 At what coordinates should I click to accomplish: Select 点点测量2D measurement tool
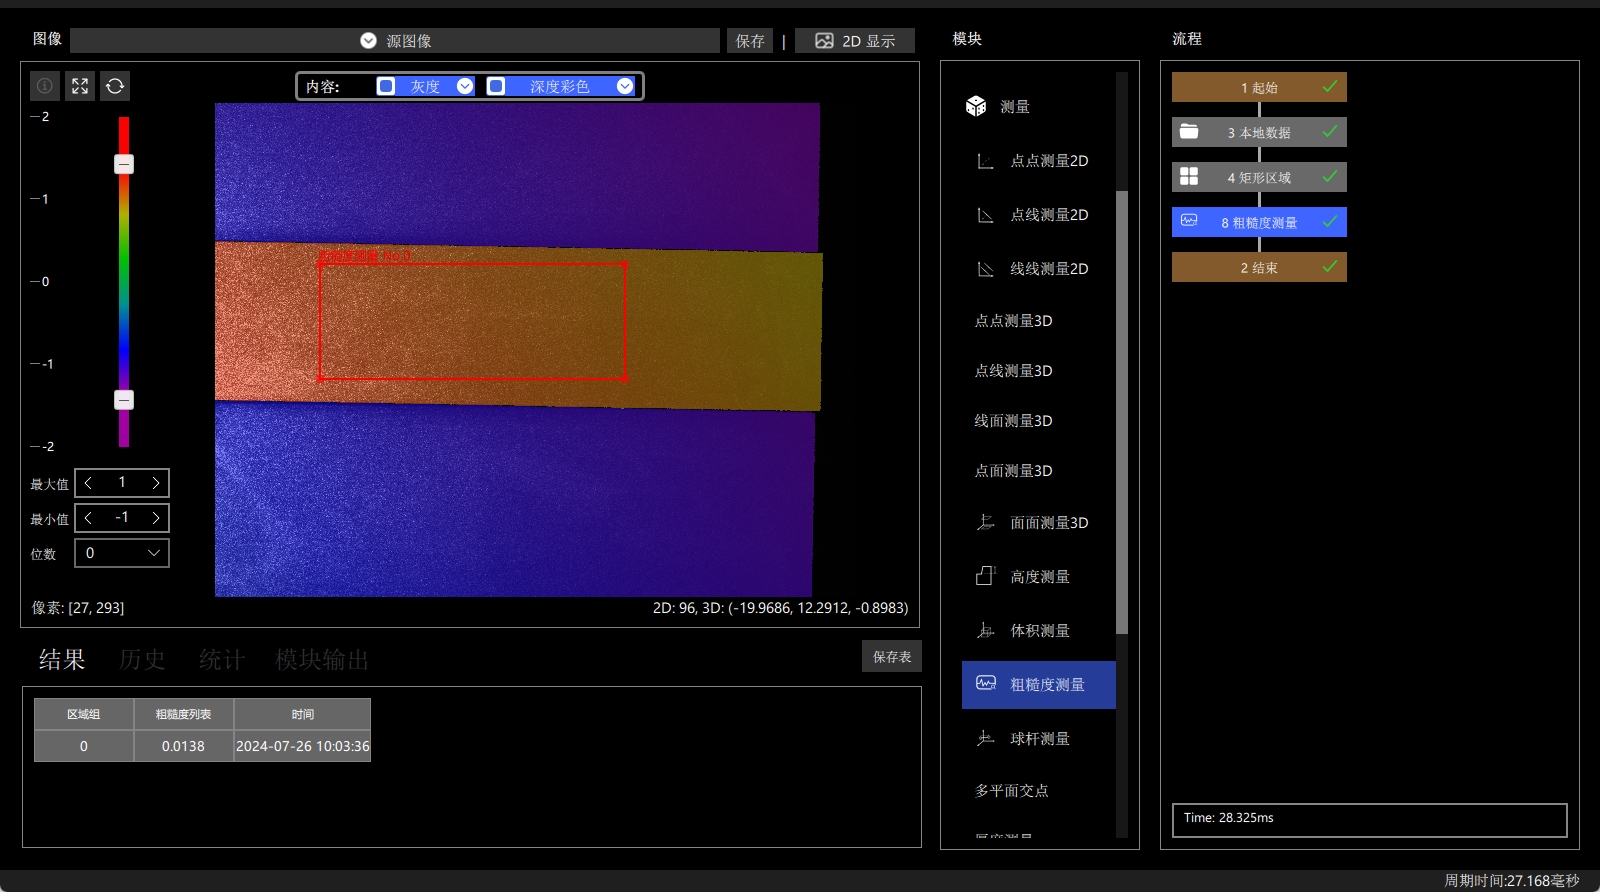(1033, 161)
